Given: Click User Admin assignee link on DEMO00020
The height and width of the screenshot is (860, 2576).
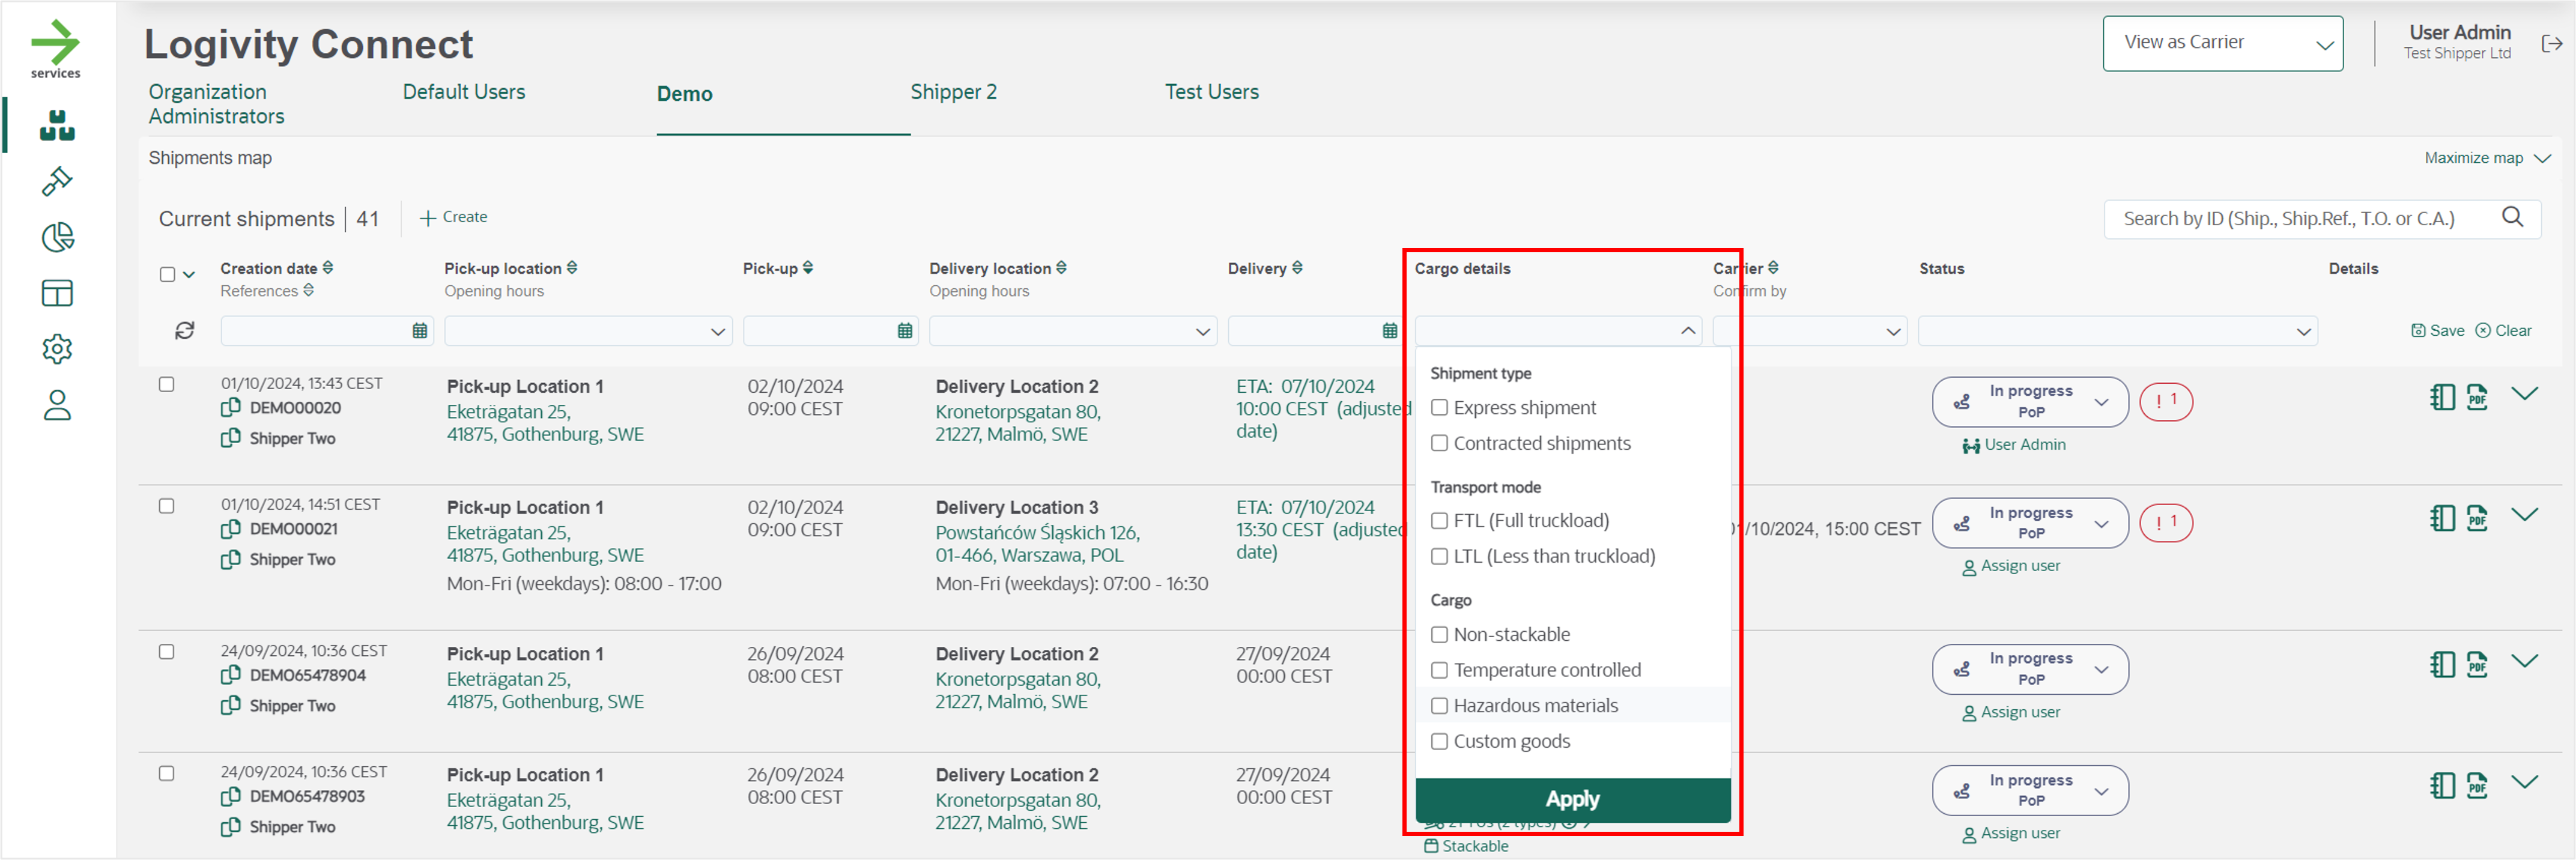Looking at the screenshot, I should point(2013,445).
